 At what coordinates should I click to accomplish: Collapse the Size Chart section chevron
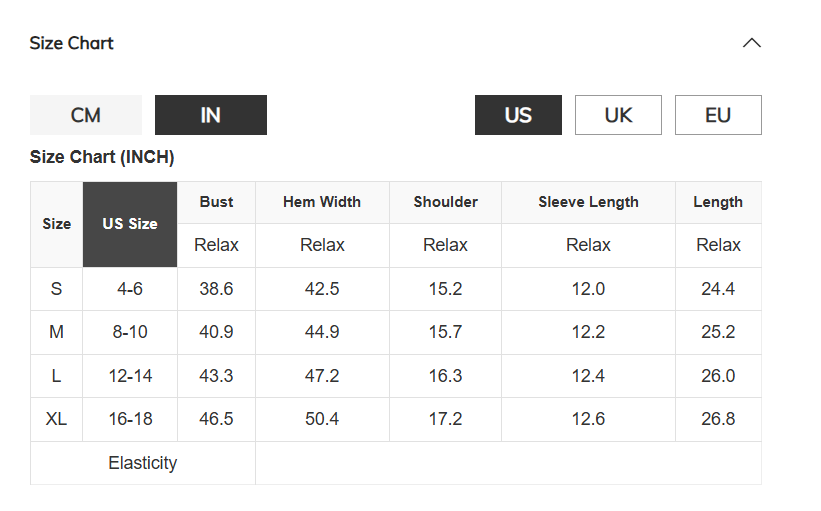point(751,43)
